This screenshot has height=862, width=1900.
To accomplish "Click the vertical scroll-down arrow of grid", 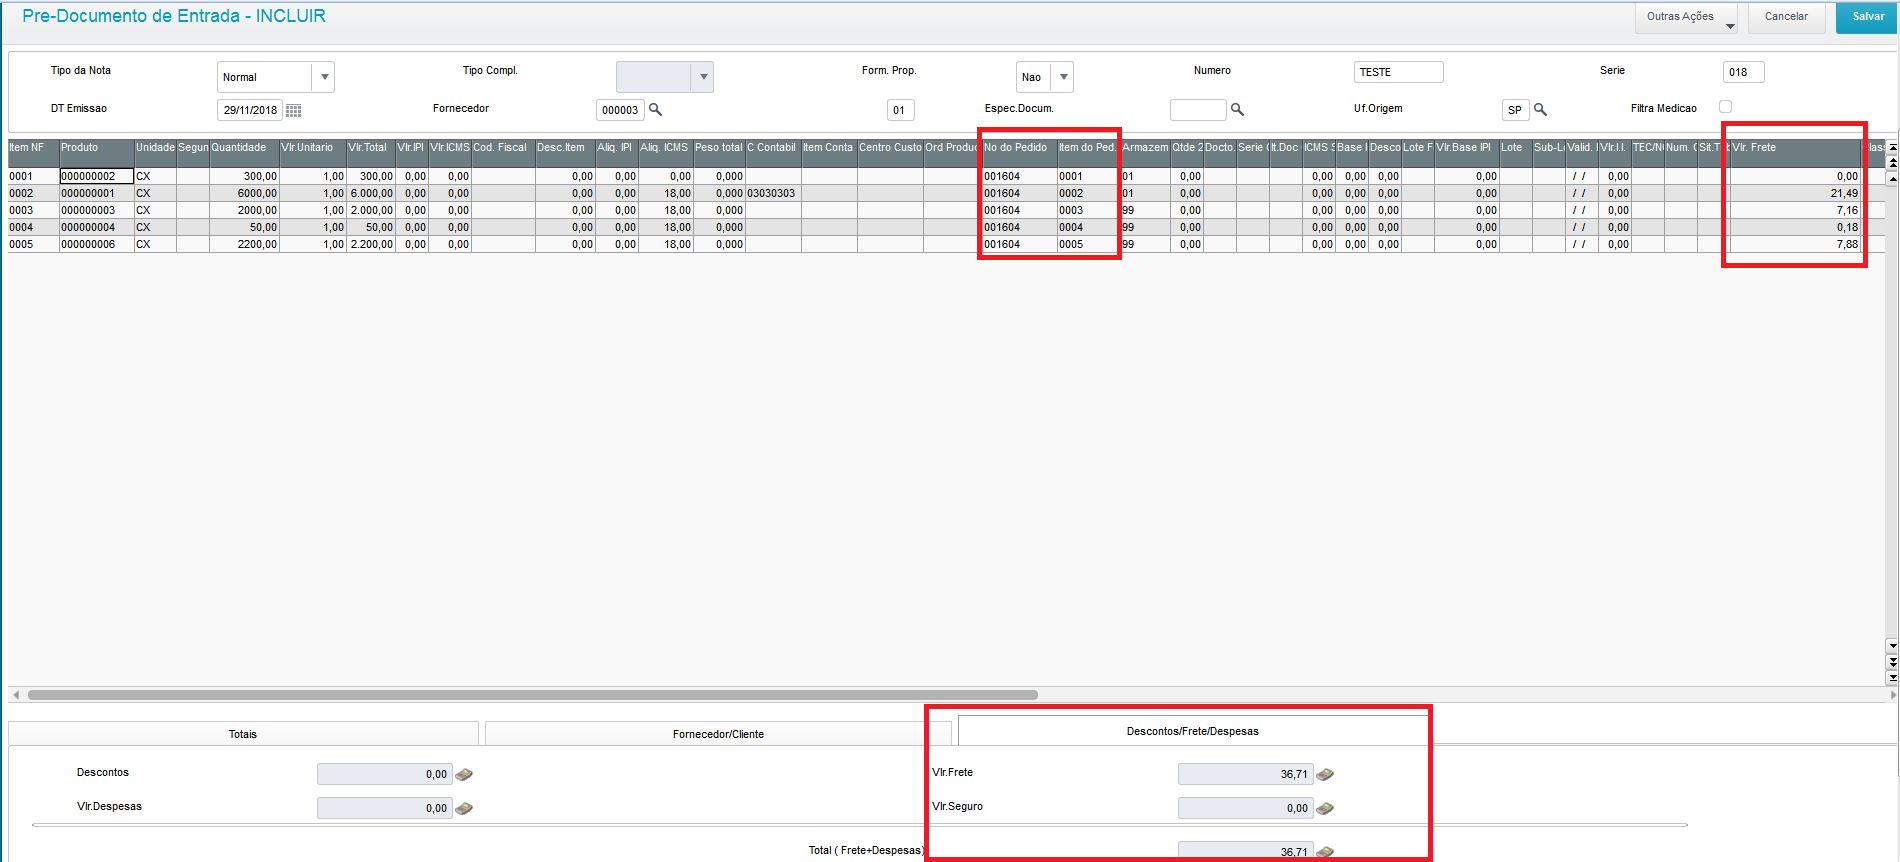I will point(1891,646).
